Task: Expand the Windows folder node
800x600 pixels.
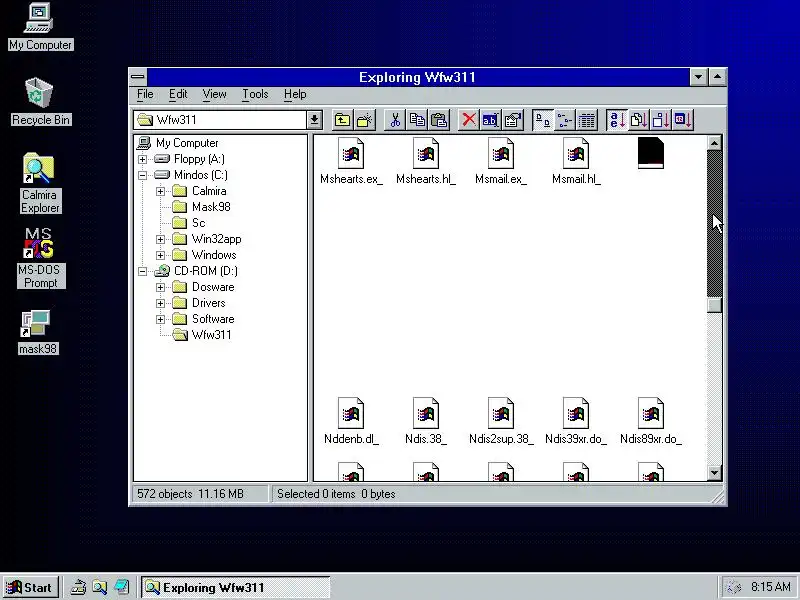Action: coord(160,255)
